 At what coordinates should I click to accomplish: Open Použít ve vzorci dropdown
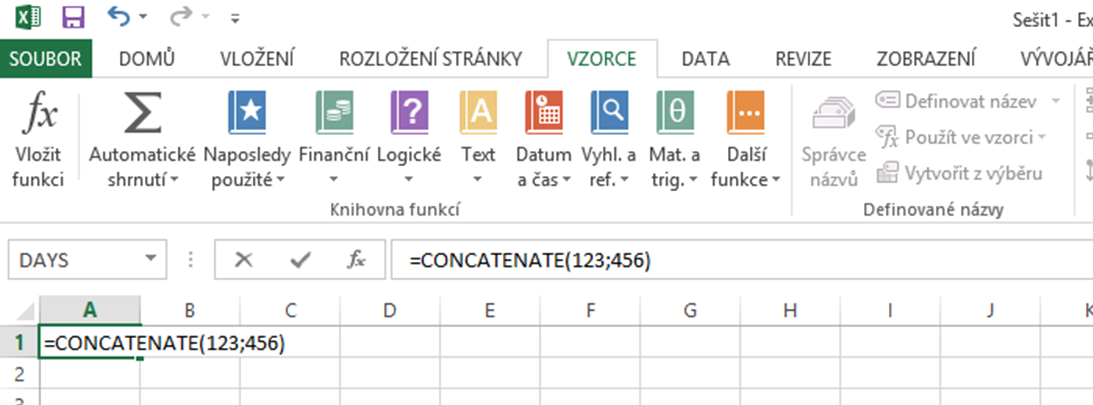click(962, 137)
